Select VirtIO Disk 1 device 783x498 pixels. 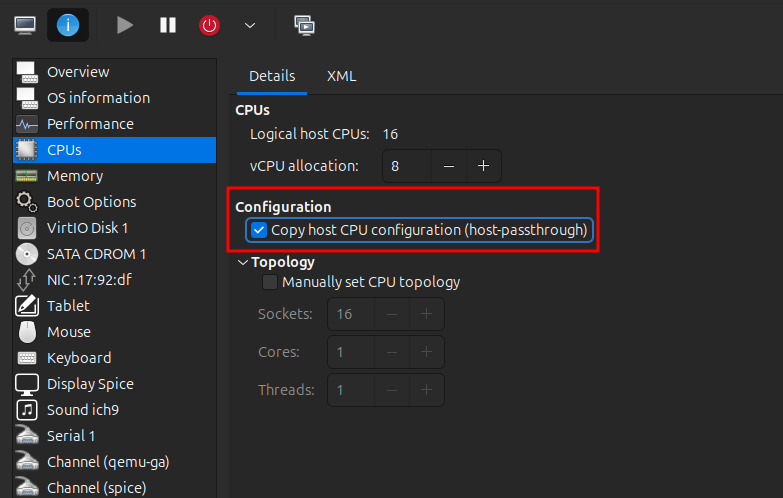click(x=87, y=228)
